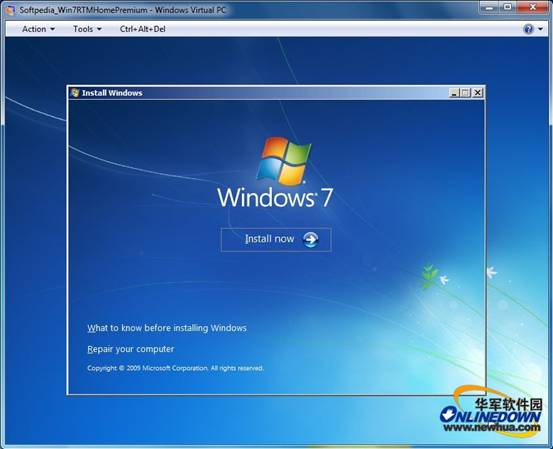Click the arrow icon in Install now
The image size is (553, 449).
click(x=311, y=239)
